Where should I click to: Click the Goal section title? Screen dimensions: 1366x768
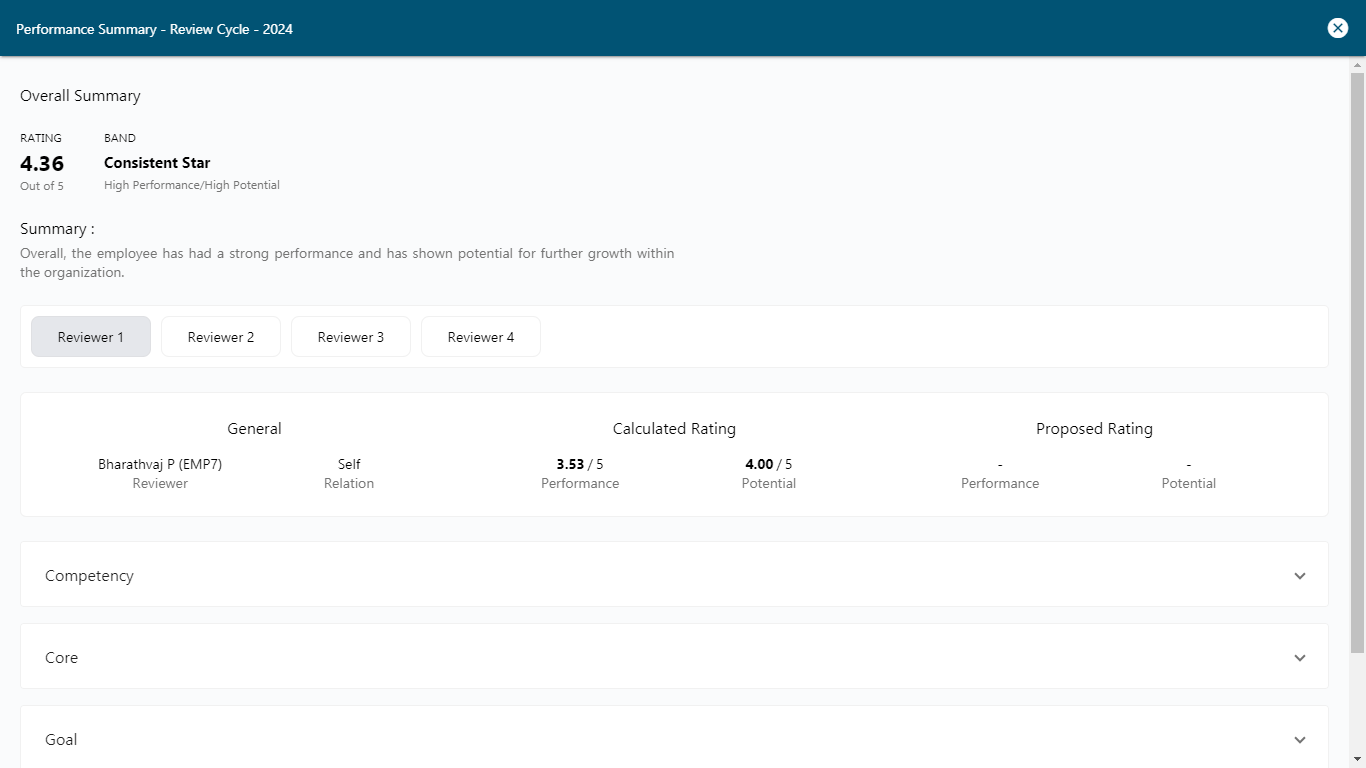click(61, 740)
